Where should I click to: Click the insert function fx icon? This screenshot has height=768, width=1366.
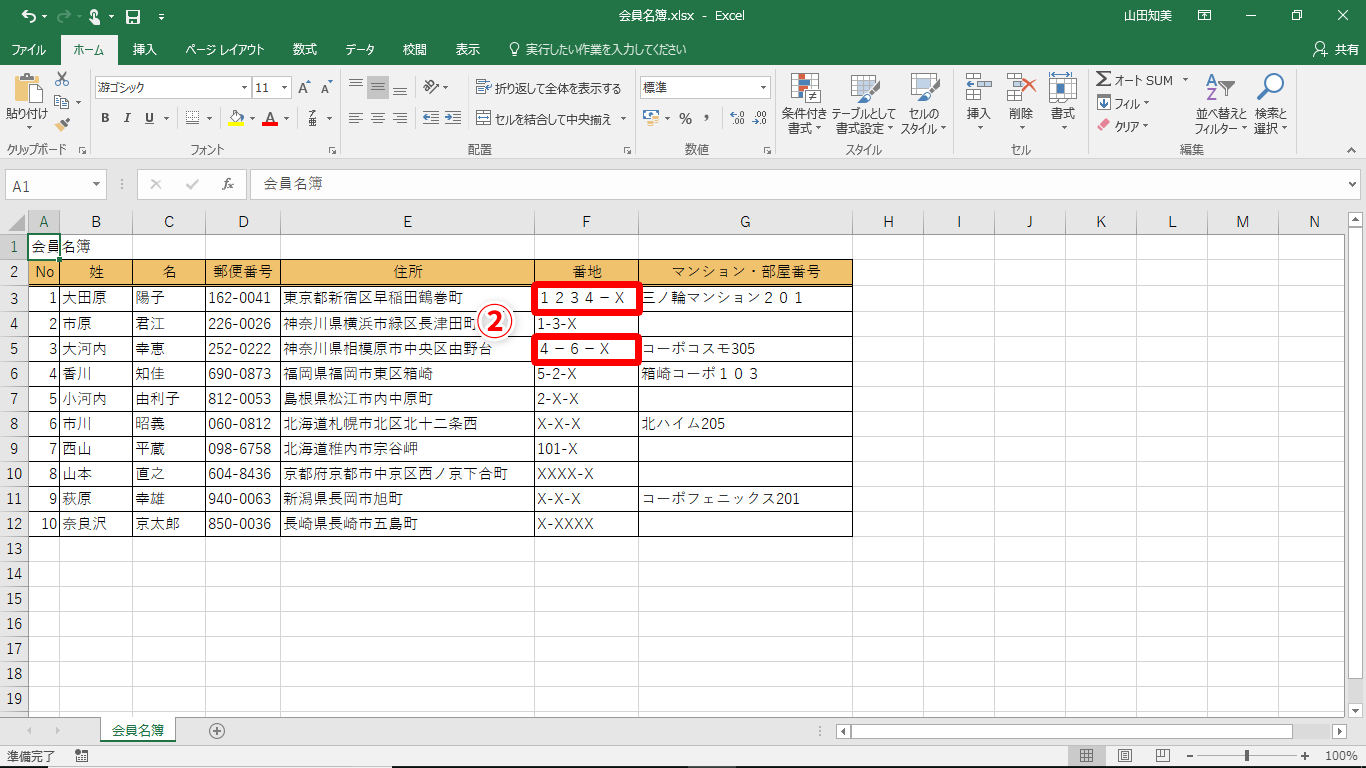click(x=228, y=184)
